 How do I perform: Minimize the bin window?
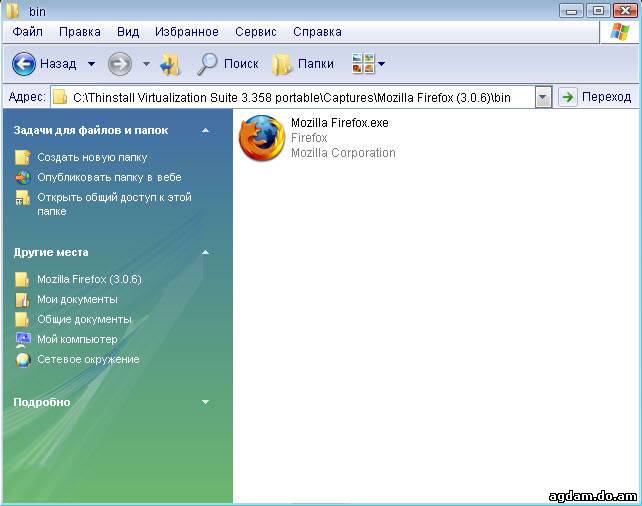(x=571, y=11)
